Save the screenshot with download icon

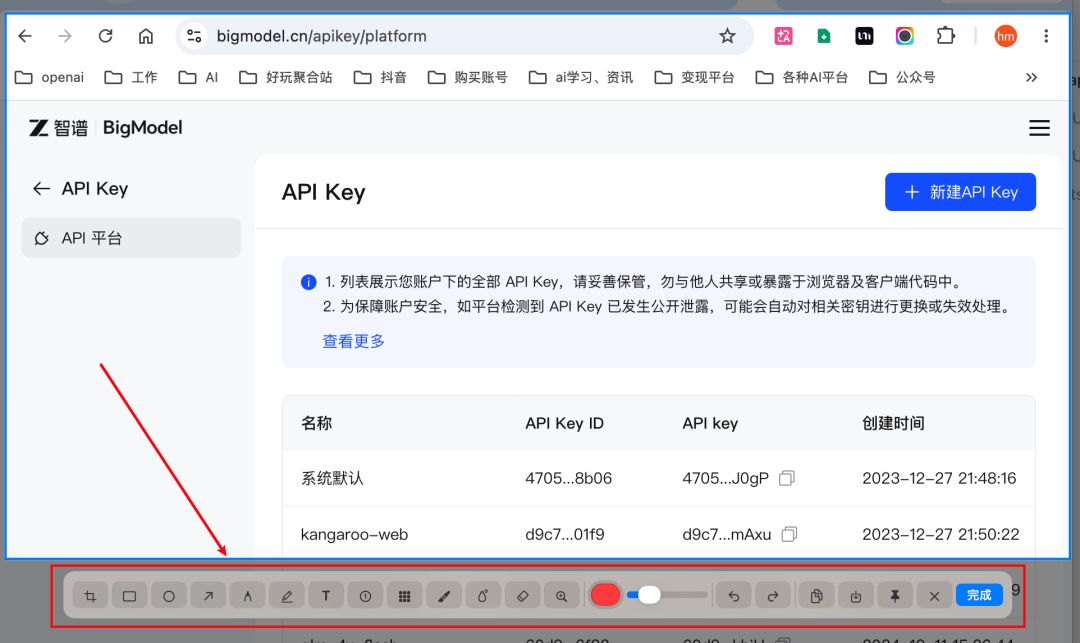coord(855,596)
